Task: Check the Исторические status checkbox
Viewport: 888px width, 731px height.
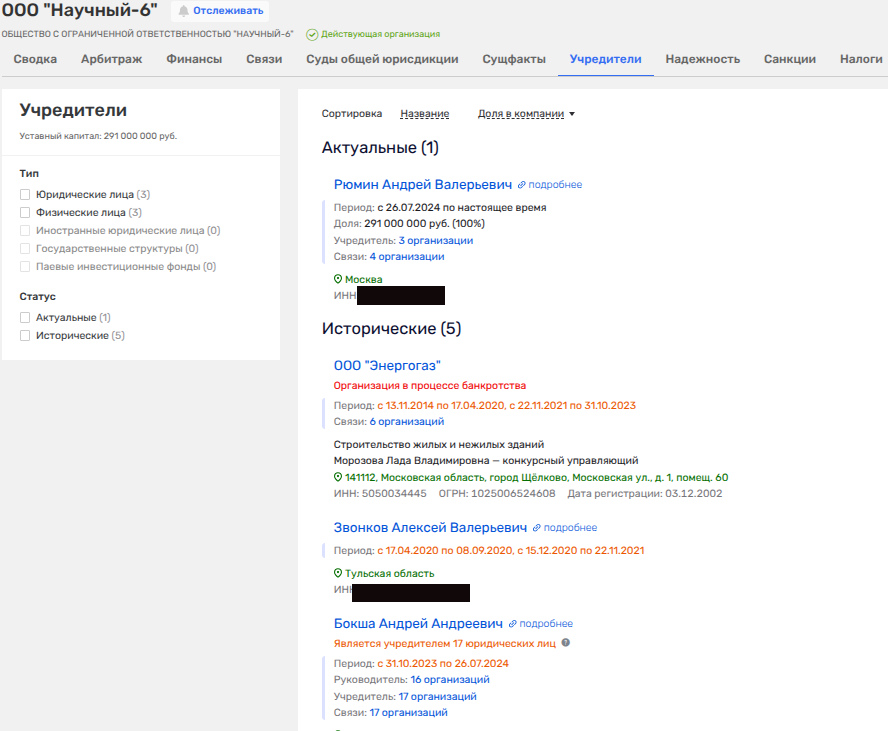Action: (25, 336)
